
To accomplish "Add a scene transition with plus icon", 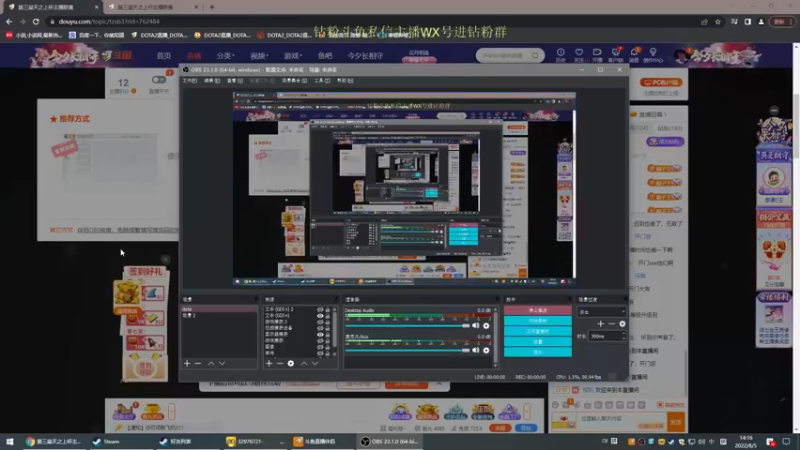I will coord(601,323).
